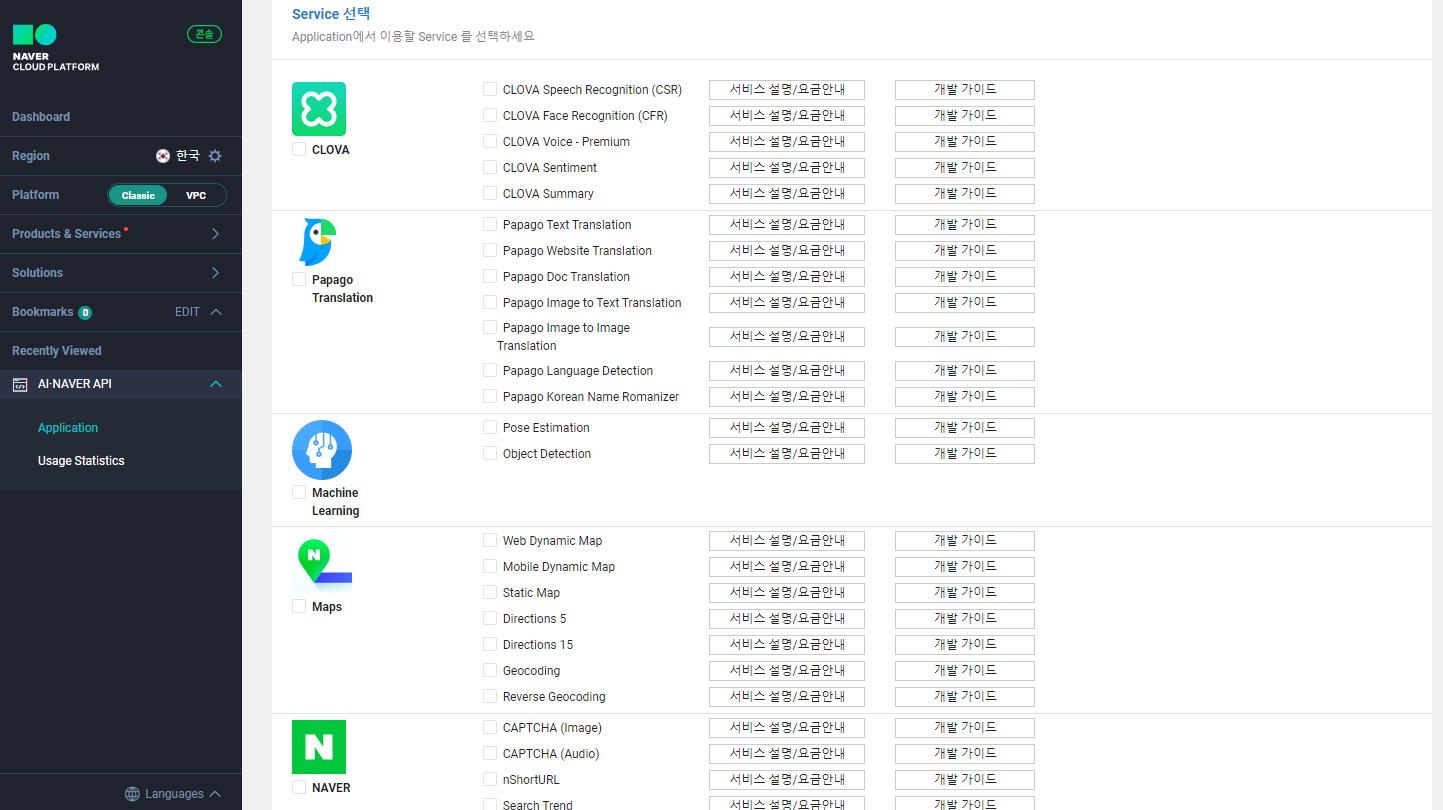
Task: Click the Korea flag icon
Action: [163, 156]
